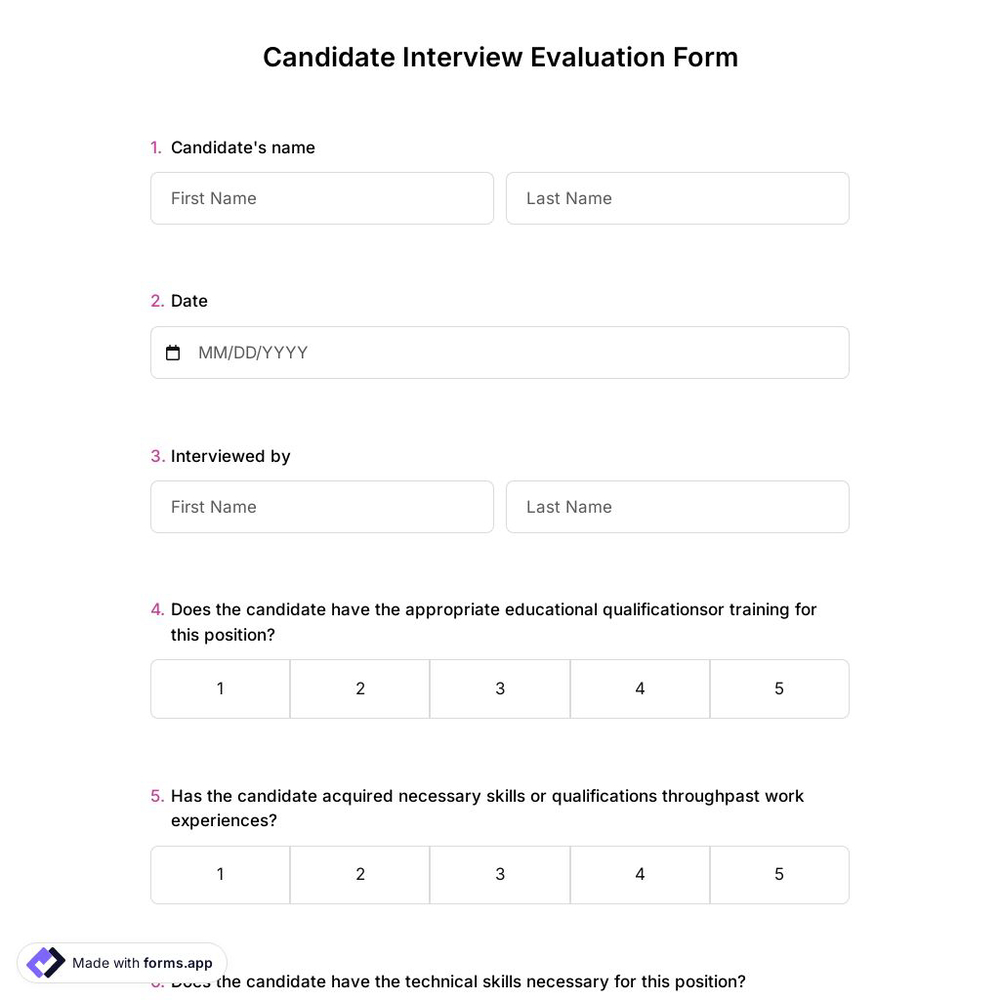Select rating 2 for educational qualifications

(360, 688)
